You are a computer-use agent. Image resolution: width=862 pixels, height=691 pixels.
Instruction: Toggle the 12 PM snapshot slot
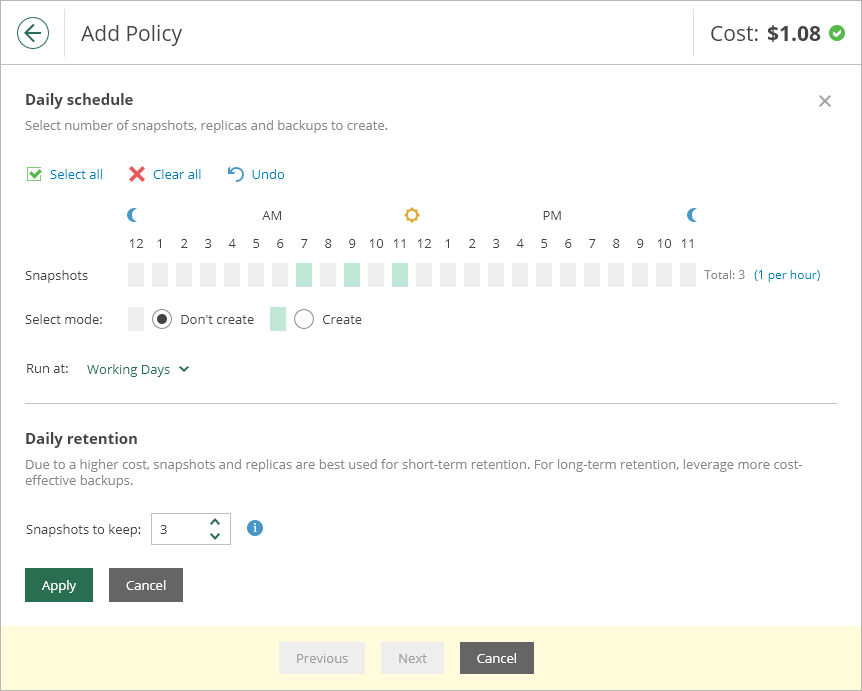tap(424, 275)
